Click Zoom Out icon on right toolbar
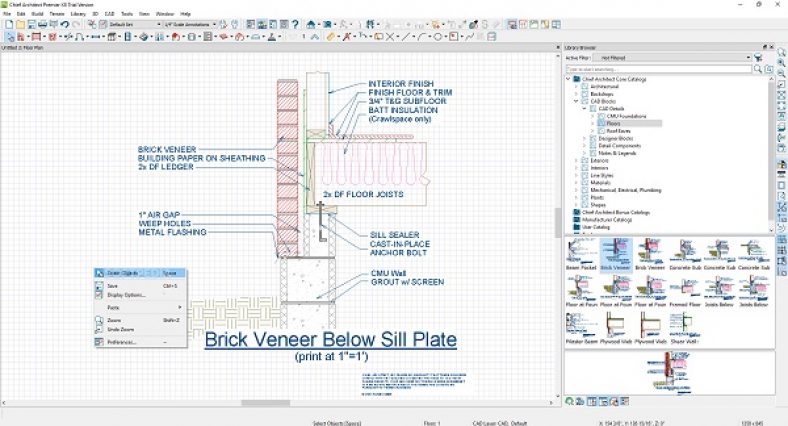788x426 pixels. click(781, 73)
